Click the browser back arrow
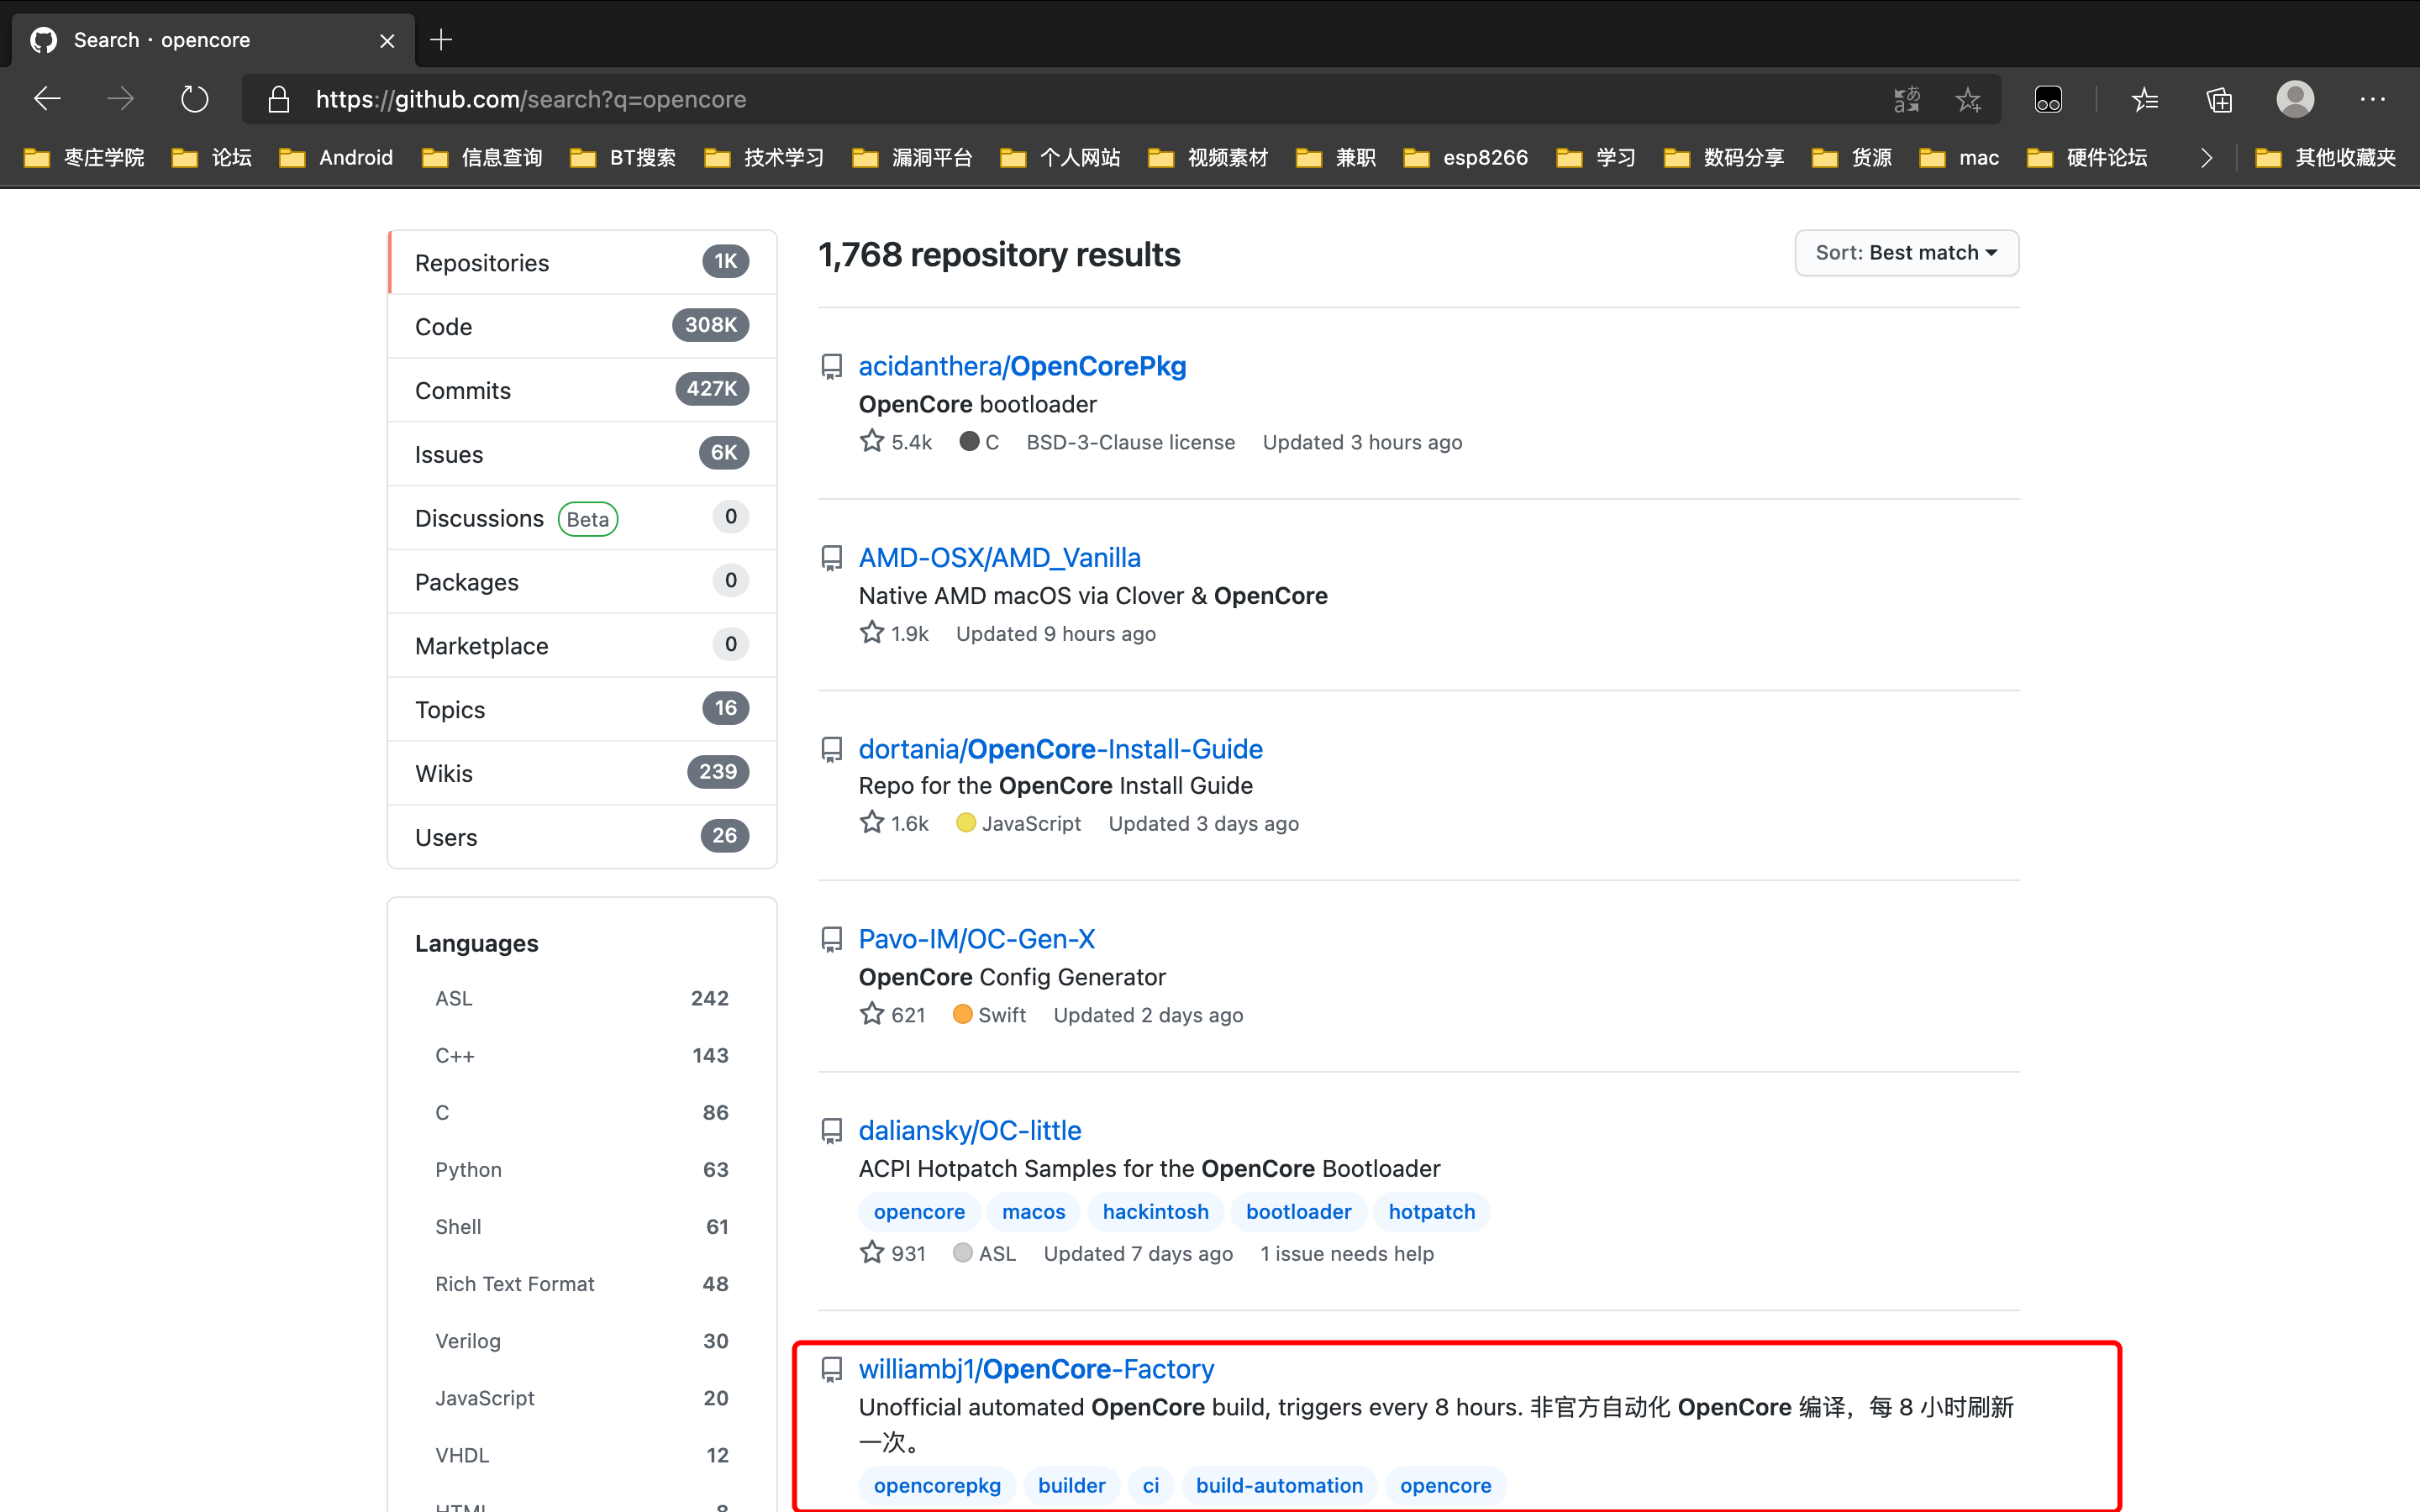The width and height of the screenshot is (2420, 1512). [x=47, y=99]
